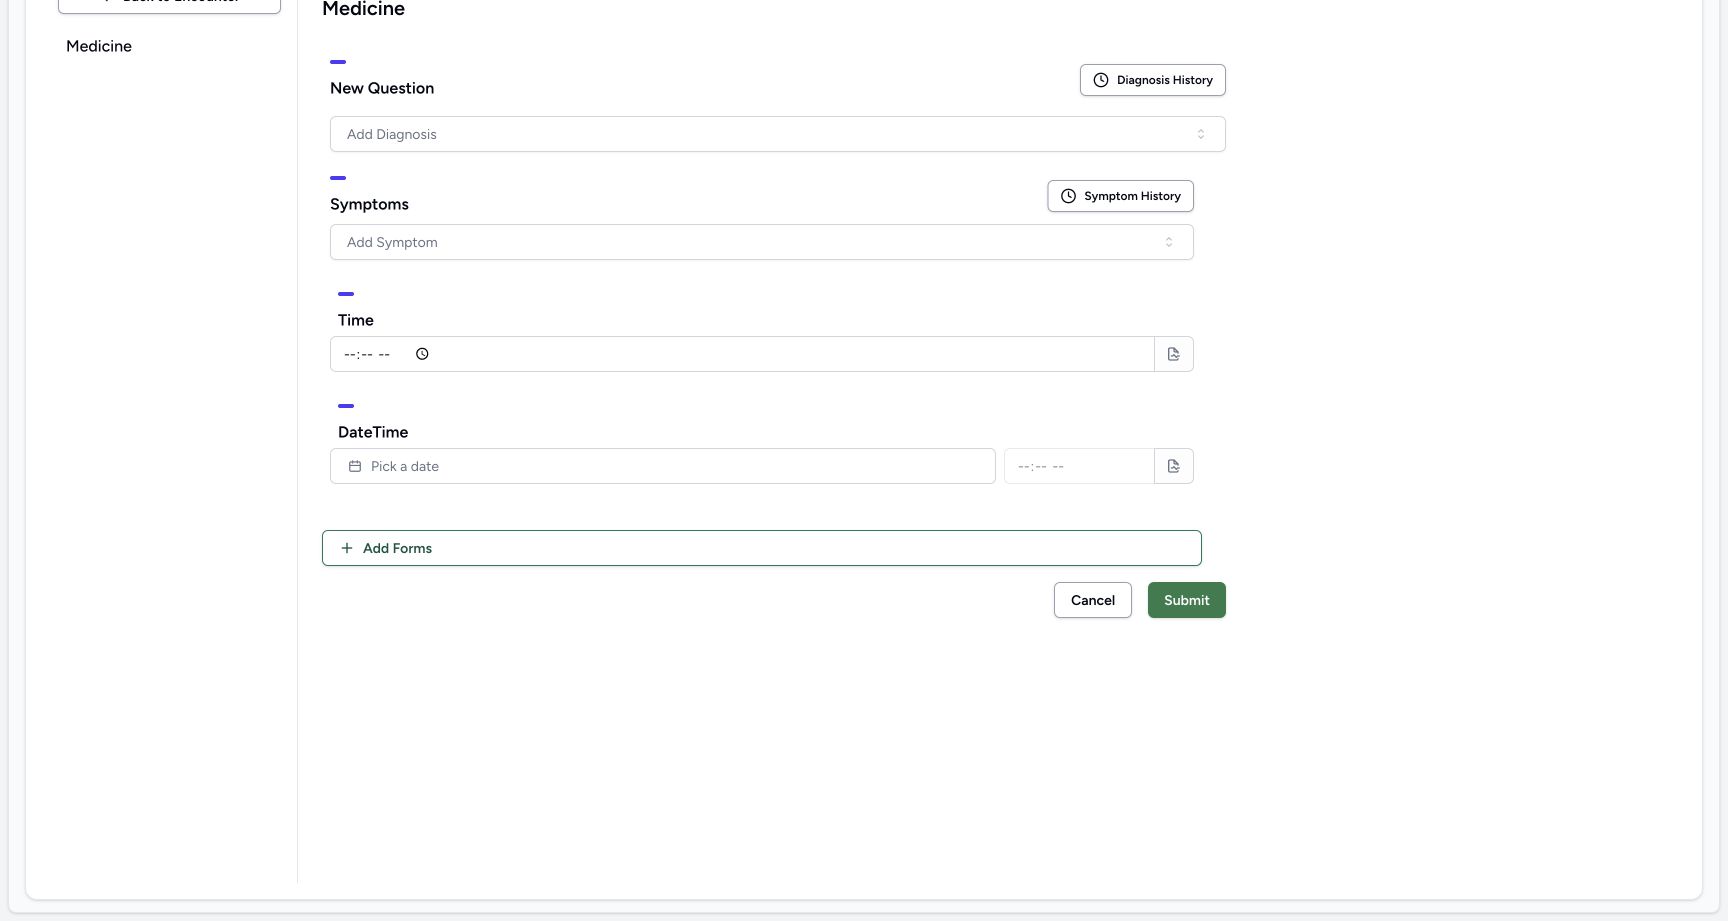Click the clock icon in Symptom History
The height and width of the screenshot is (921, 1728).
point(1068,196)
